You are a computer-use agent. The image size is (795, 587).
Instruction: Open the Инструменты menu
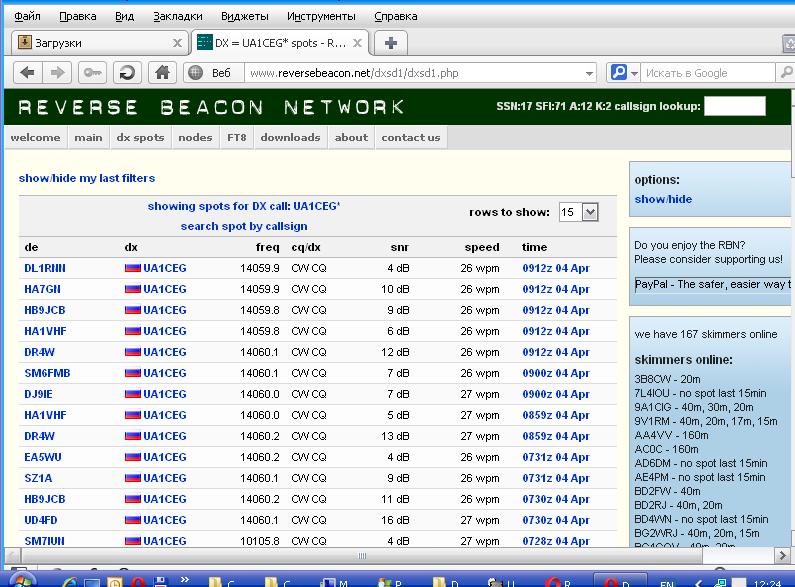pyautogui.click(x=321, y=16)
